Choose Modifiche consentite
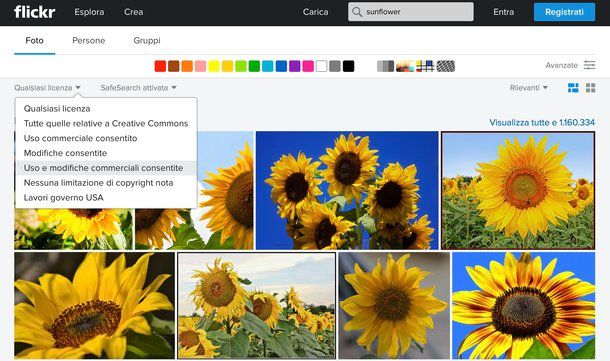 click(106, 153)
